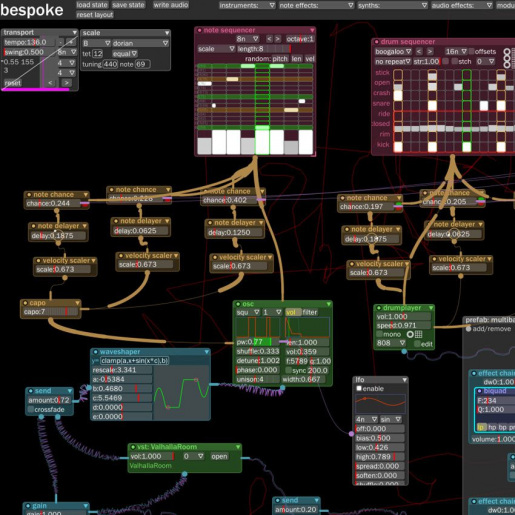Viewport: 515px width, 515px height.
Task: Step transport backward with < button
Action: click(x=50, y=83)
